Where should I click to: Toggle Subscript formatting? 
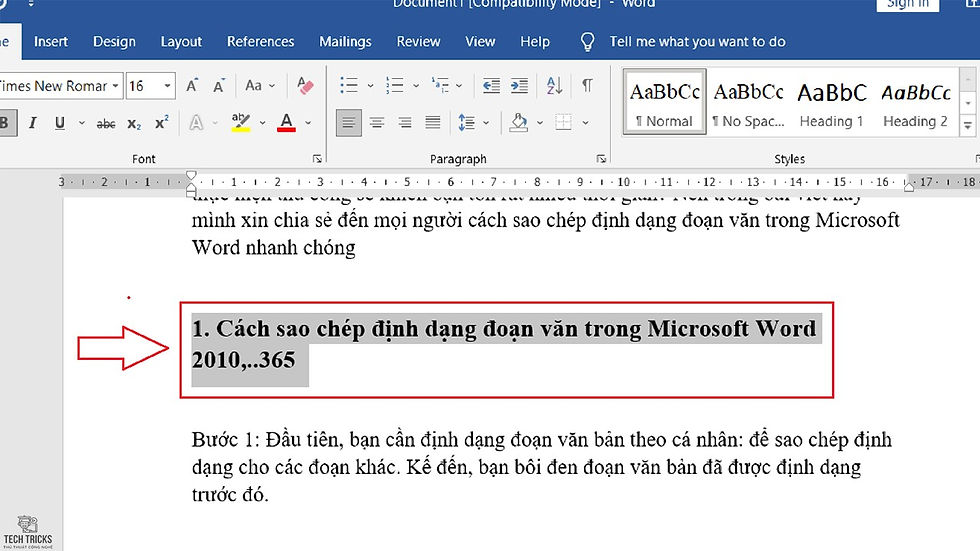[x=134, y=124]
